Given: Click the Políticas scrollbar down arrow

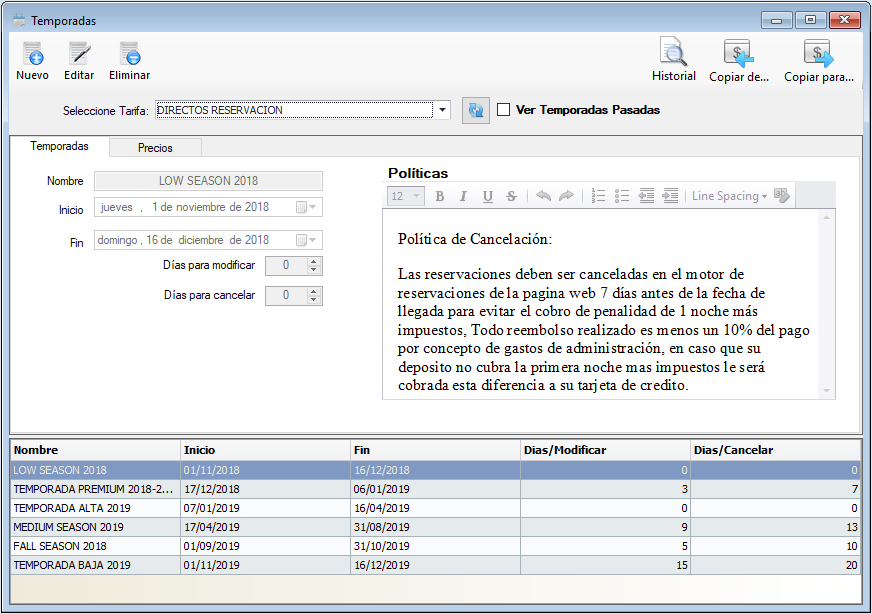Looking at the screenshot, I should 826,391.
